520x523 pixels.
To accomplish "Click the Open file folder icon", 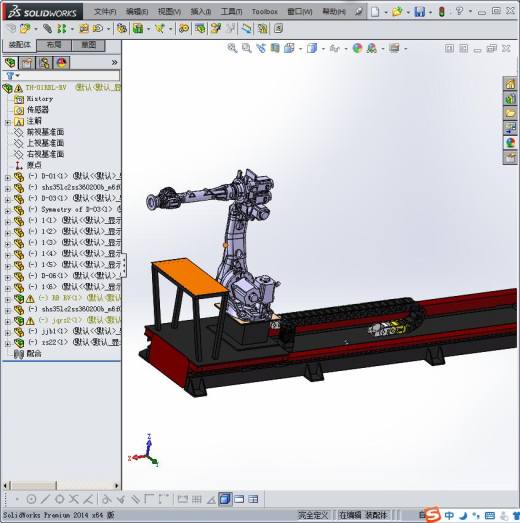I will point(397,12).
